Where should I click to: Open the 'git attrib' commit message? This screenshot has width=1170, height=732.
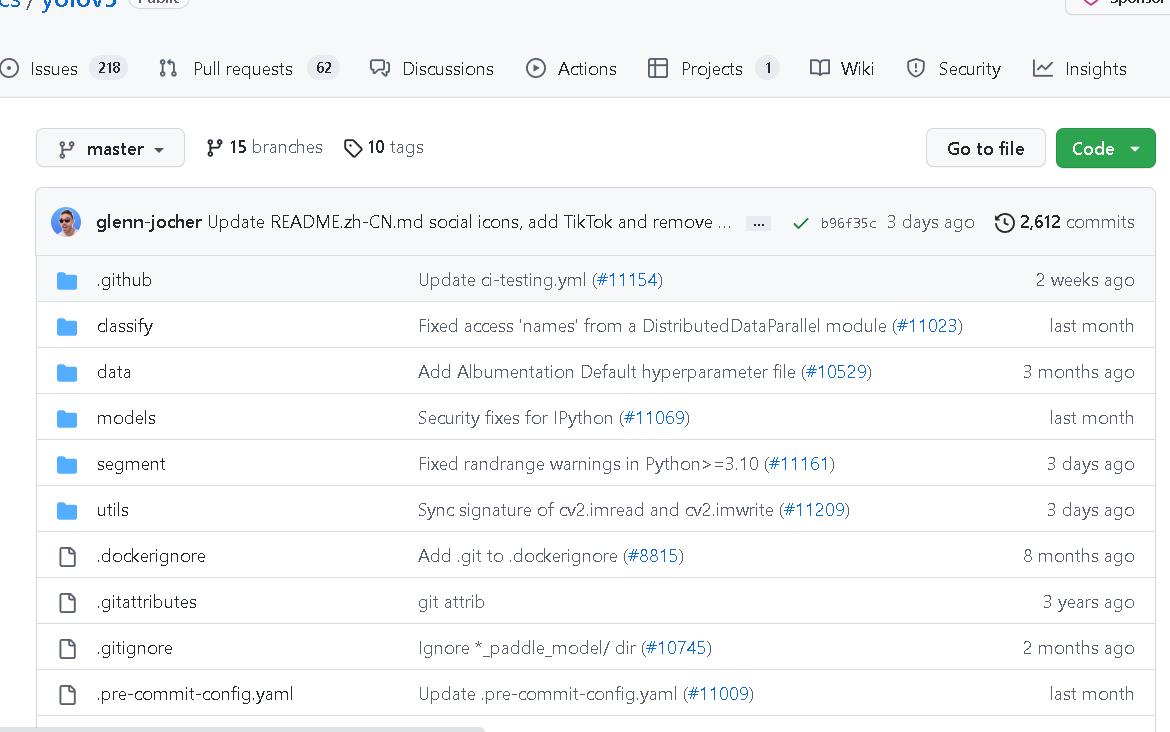(x=451, y=602)
